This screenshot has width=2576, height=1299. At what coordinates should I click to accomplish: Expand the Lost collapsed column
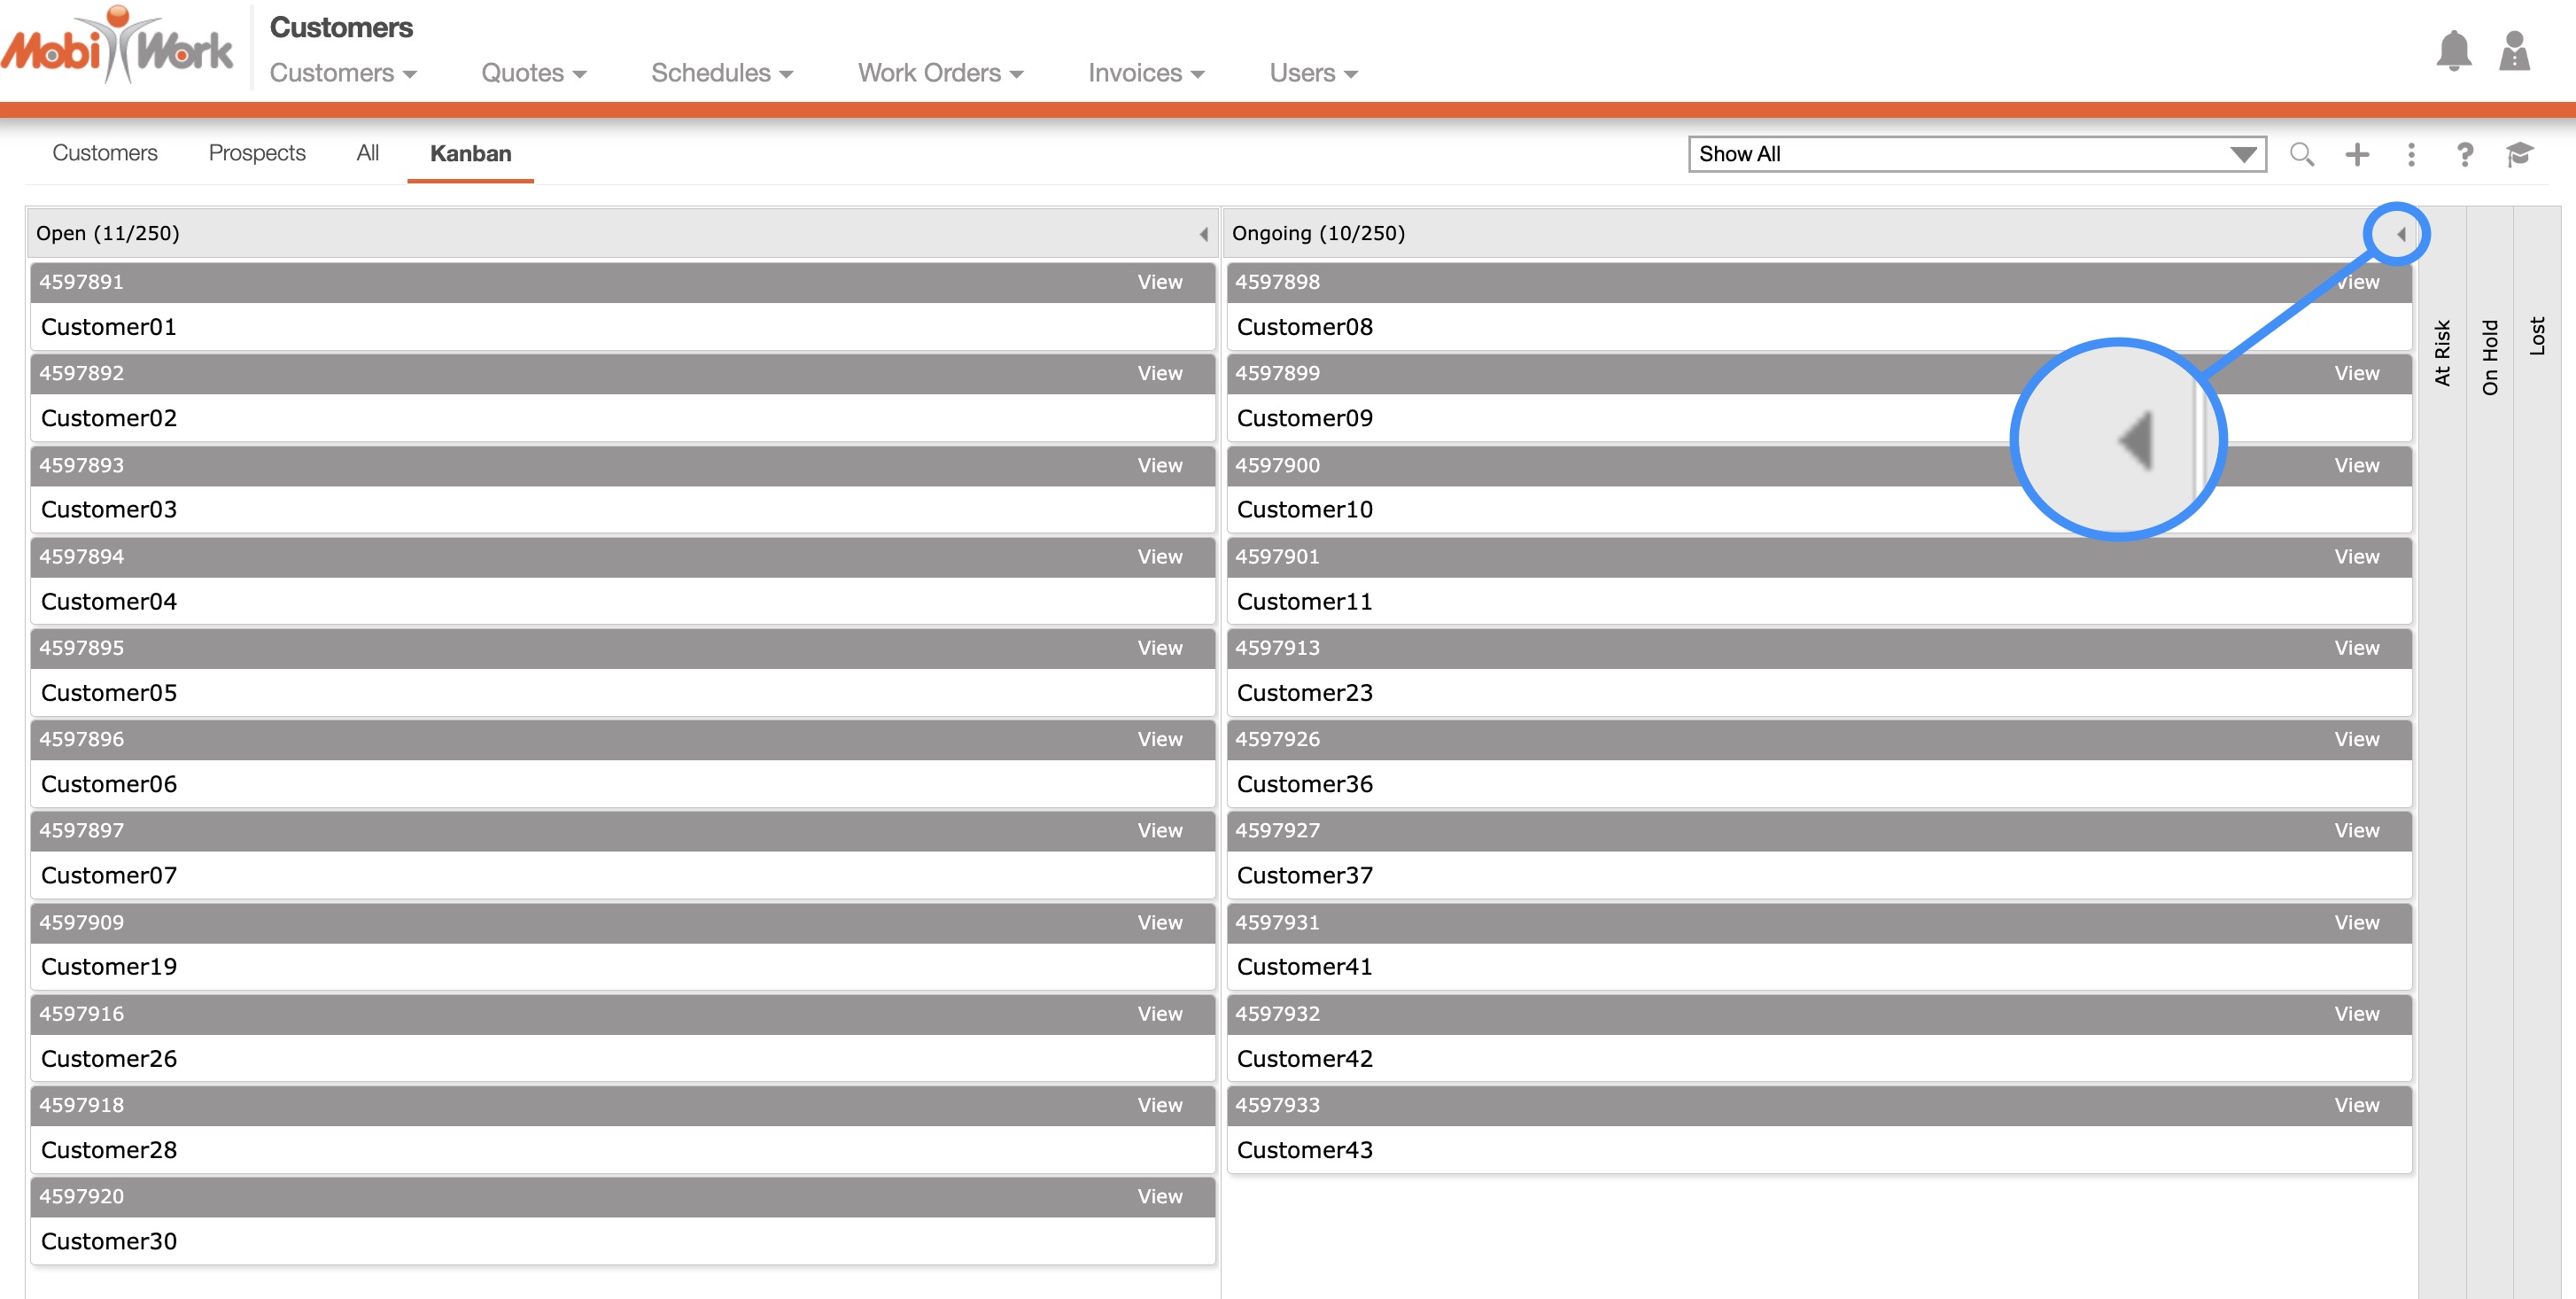(x=2536, y=336)
